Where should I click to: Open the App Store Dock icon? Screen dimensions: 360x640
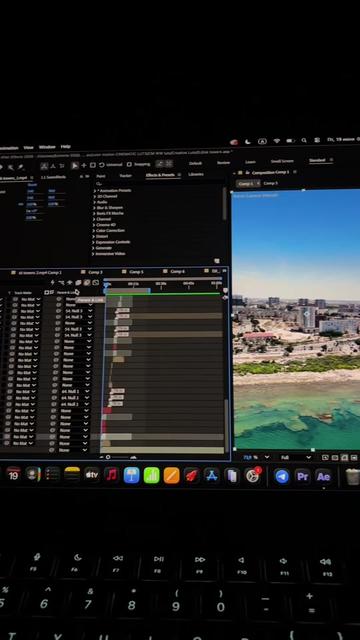[211, 476]
